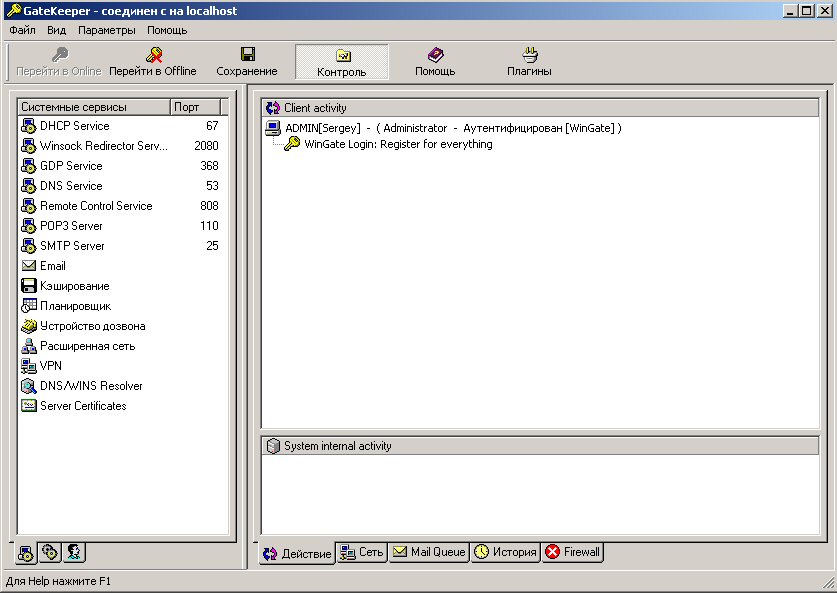
Task: Switch to the Действие tab
Action: point(297,554)
